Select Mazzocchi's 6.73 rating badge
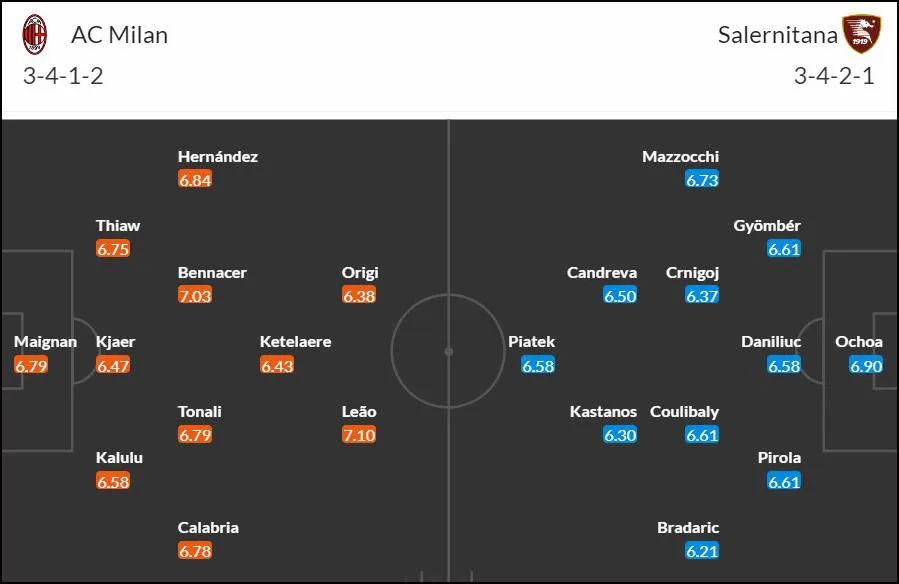The width and height of the screenshot is (899, 584). click(x=702, y=180)
